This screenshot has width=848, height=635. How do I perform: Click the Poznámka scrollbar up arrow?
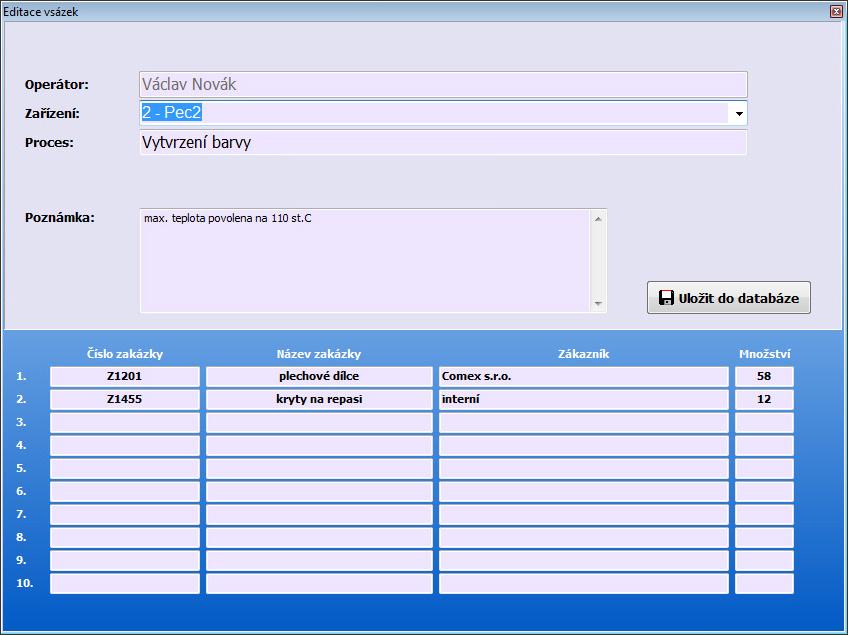pos(598,219)
